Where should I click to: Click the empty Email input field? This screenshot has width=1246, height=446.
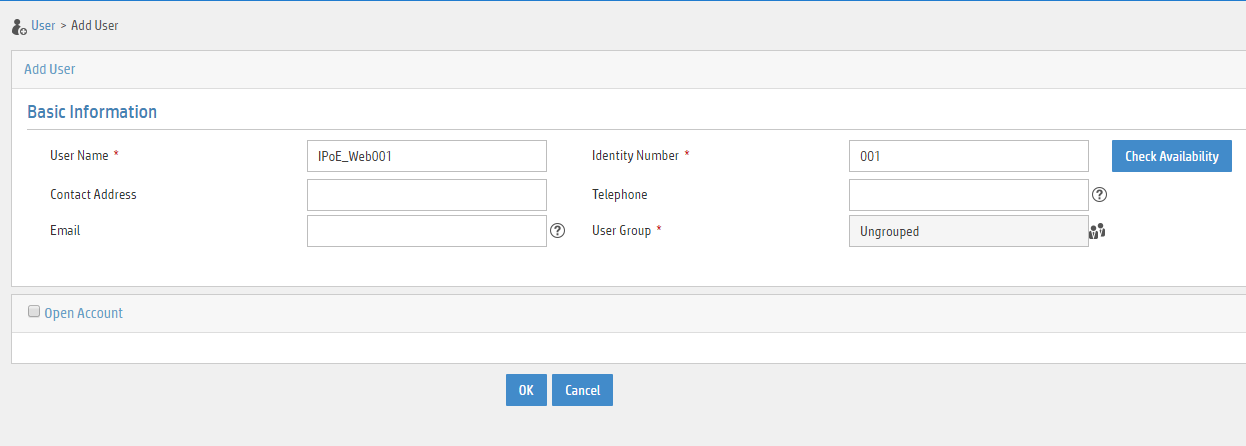click(427, 231)
